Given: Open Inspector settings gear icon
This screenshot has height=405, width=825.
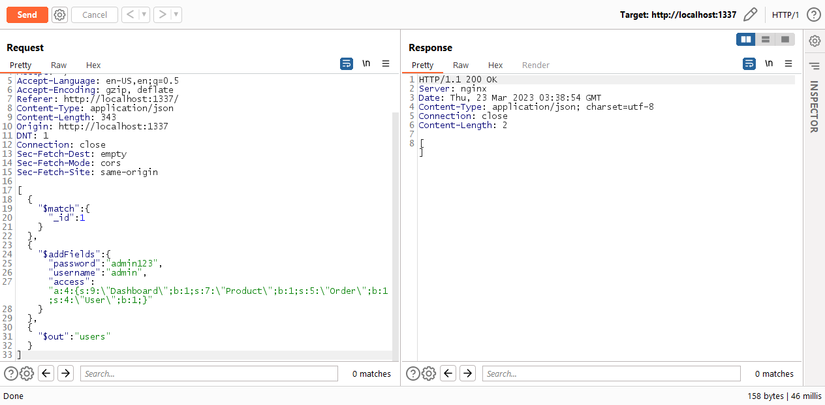Looking at the screenshot, I should [x=814, y=41].
